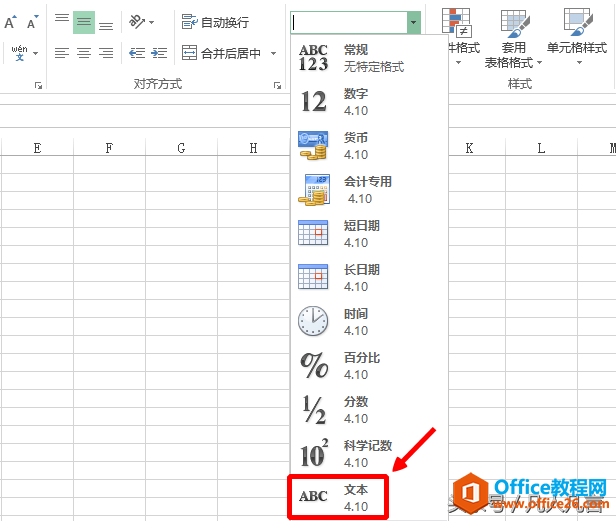The image size is (616, 521).
Task: Center text horizontally
Action: click(x=84, y=53)
